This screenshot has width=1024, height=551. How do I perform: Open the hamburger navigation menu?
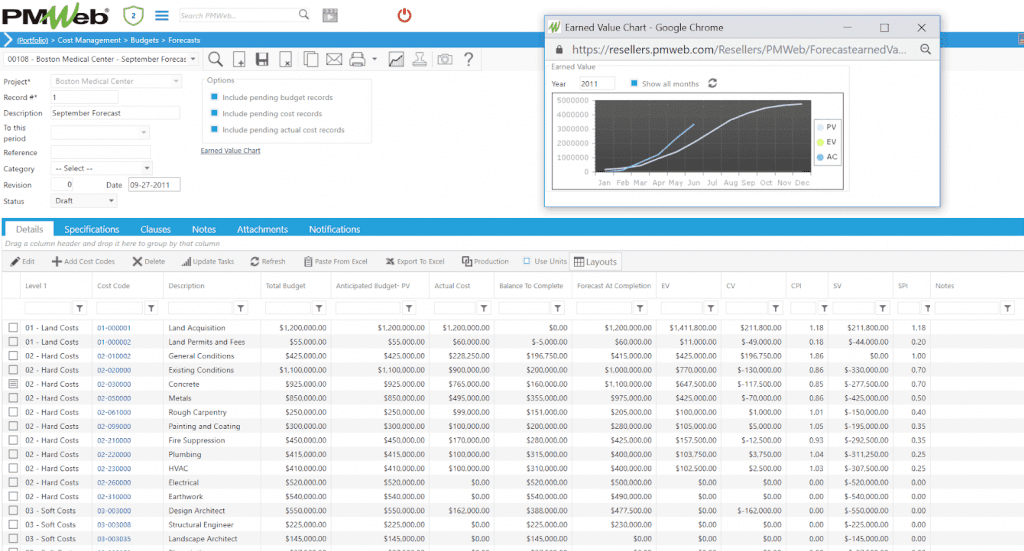(162, 15)
